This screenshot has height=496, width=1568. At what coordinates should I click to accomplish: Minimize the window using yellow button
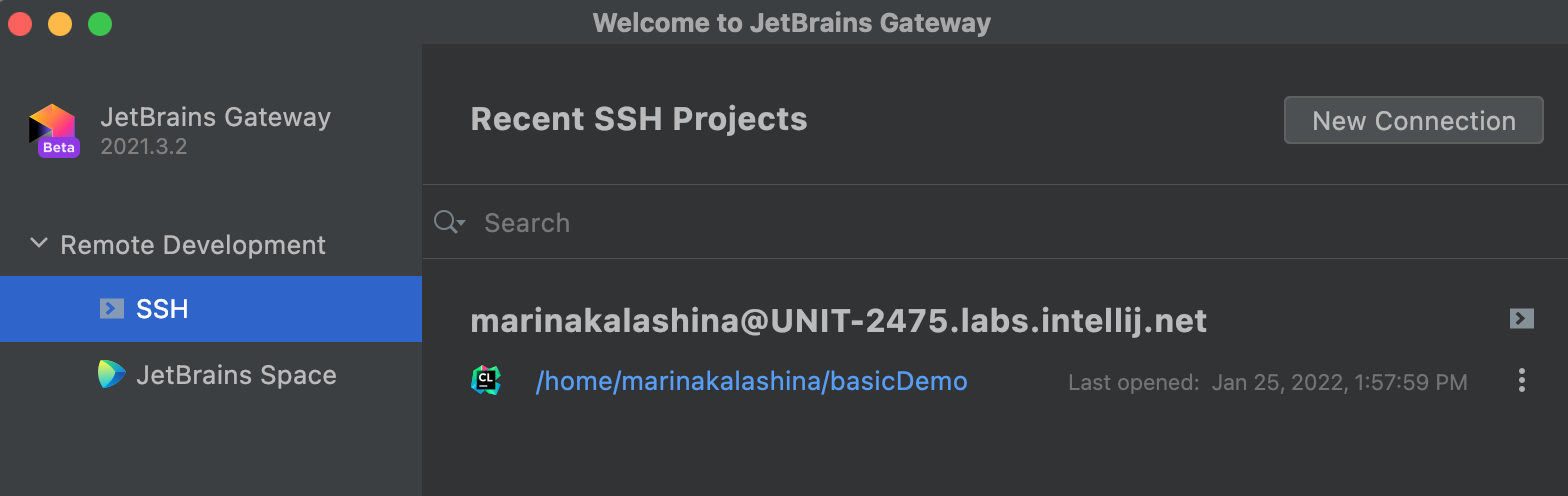point(60,23)
